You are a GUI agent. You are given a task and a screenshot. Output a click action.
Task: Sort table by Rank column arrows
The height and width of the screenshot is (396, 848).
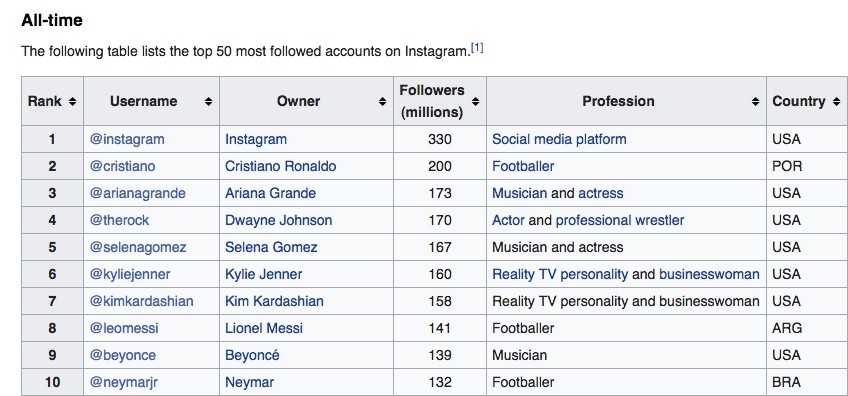(x=72, y=101)
